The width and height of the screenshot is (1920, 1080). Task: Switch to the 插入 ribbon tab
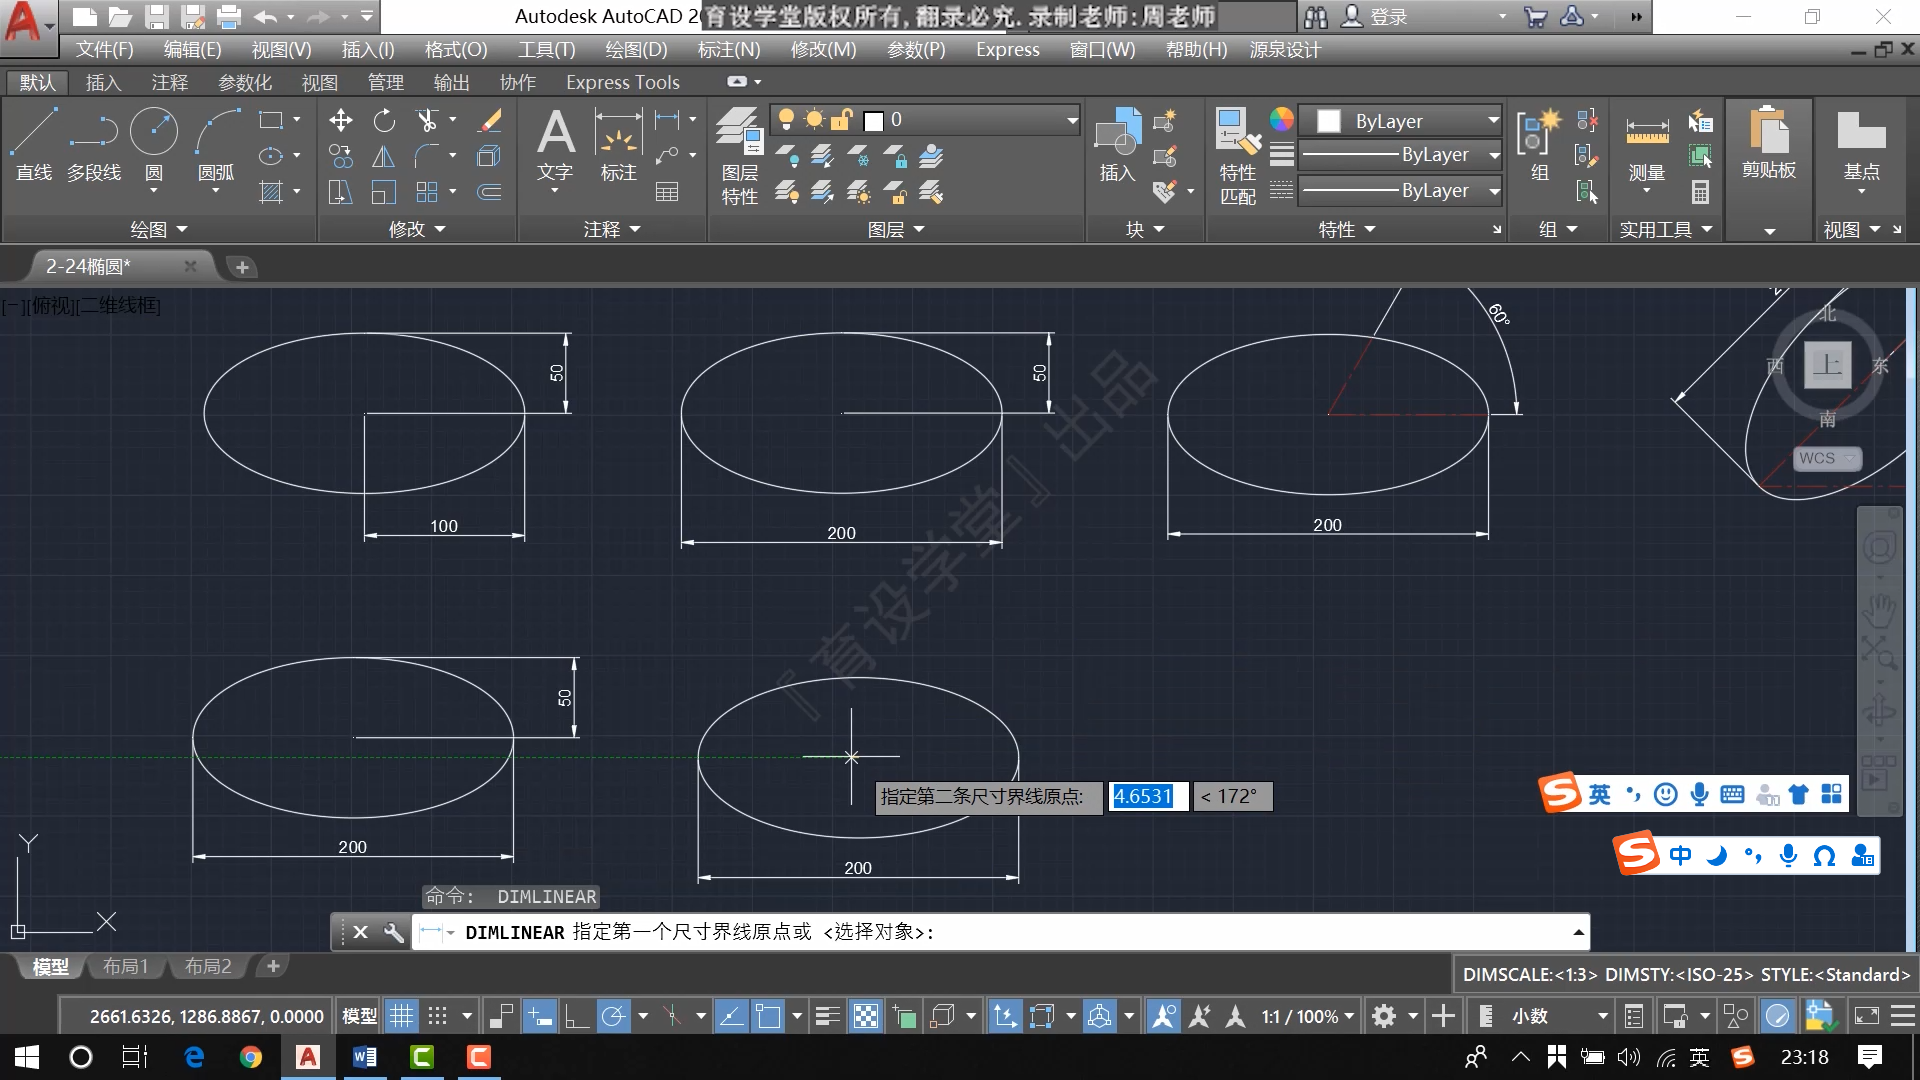tap(103, 83)
